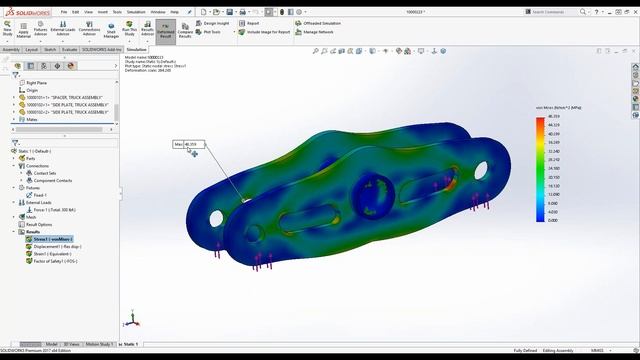This screenshot has height=360, width=640.
Task: Open the FeatureManager Design Tree tab
Action: (18, 66)
